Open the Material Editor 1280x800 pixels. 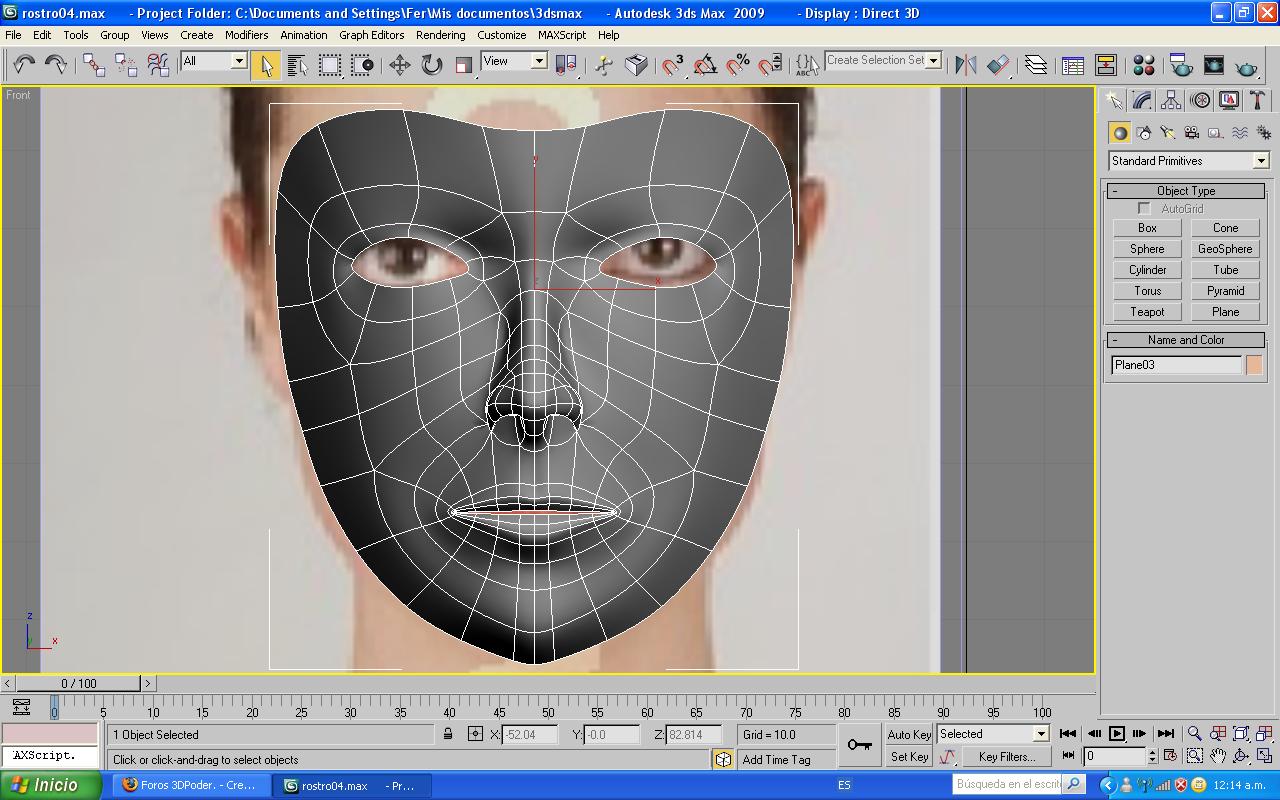tap(1144, 65)
